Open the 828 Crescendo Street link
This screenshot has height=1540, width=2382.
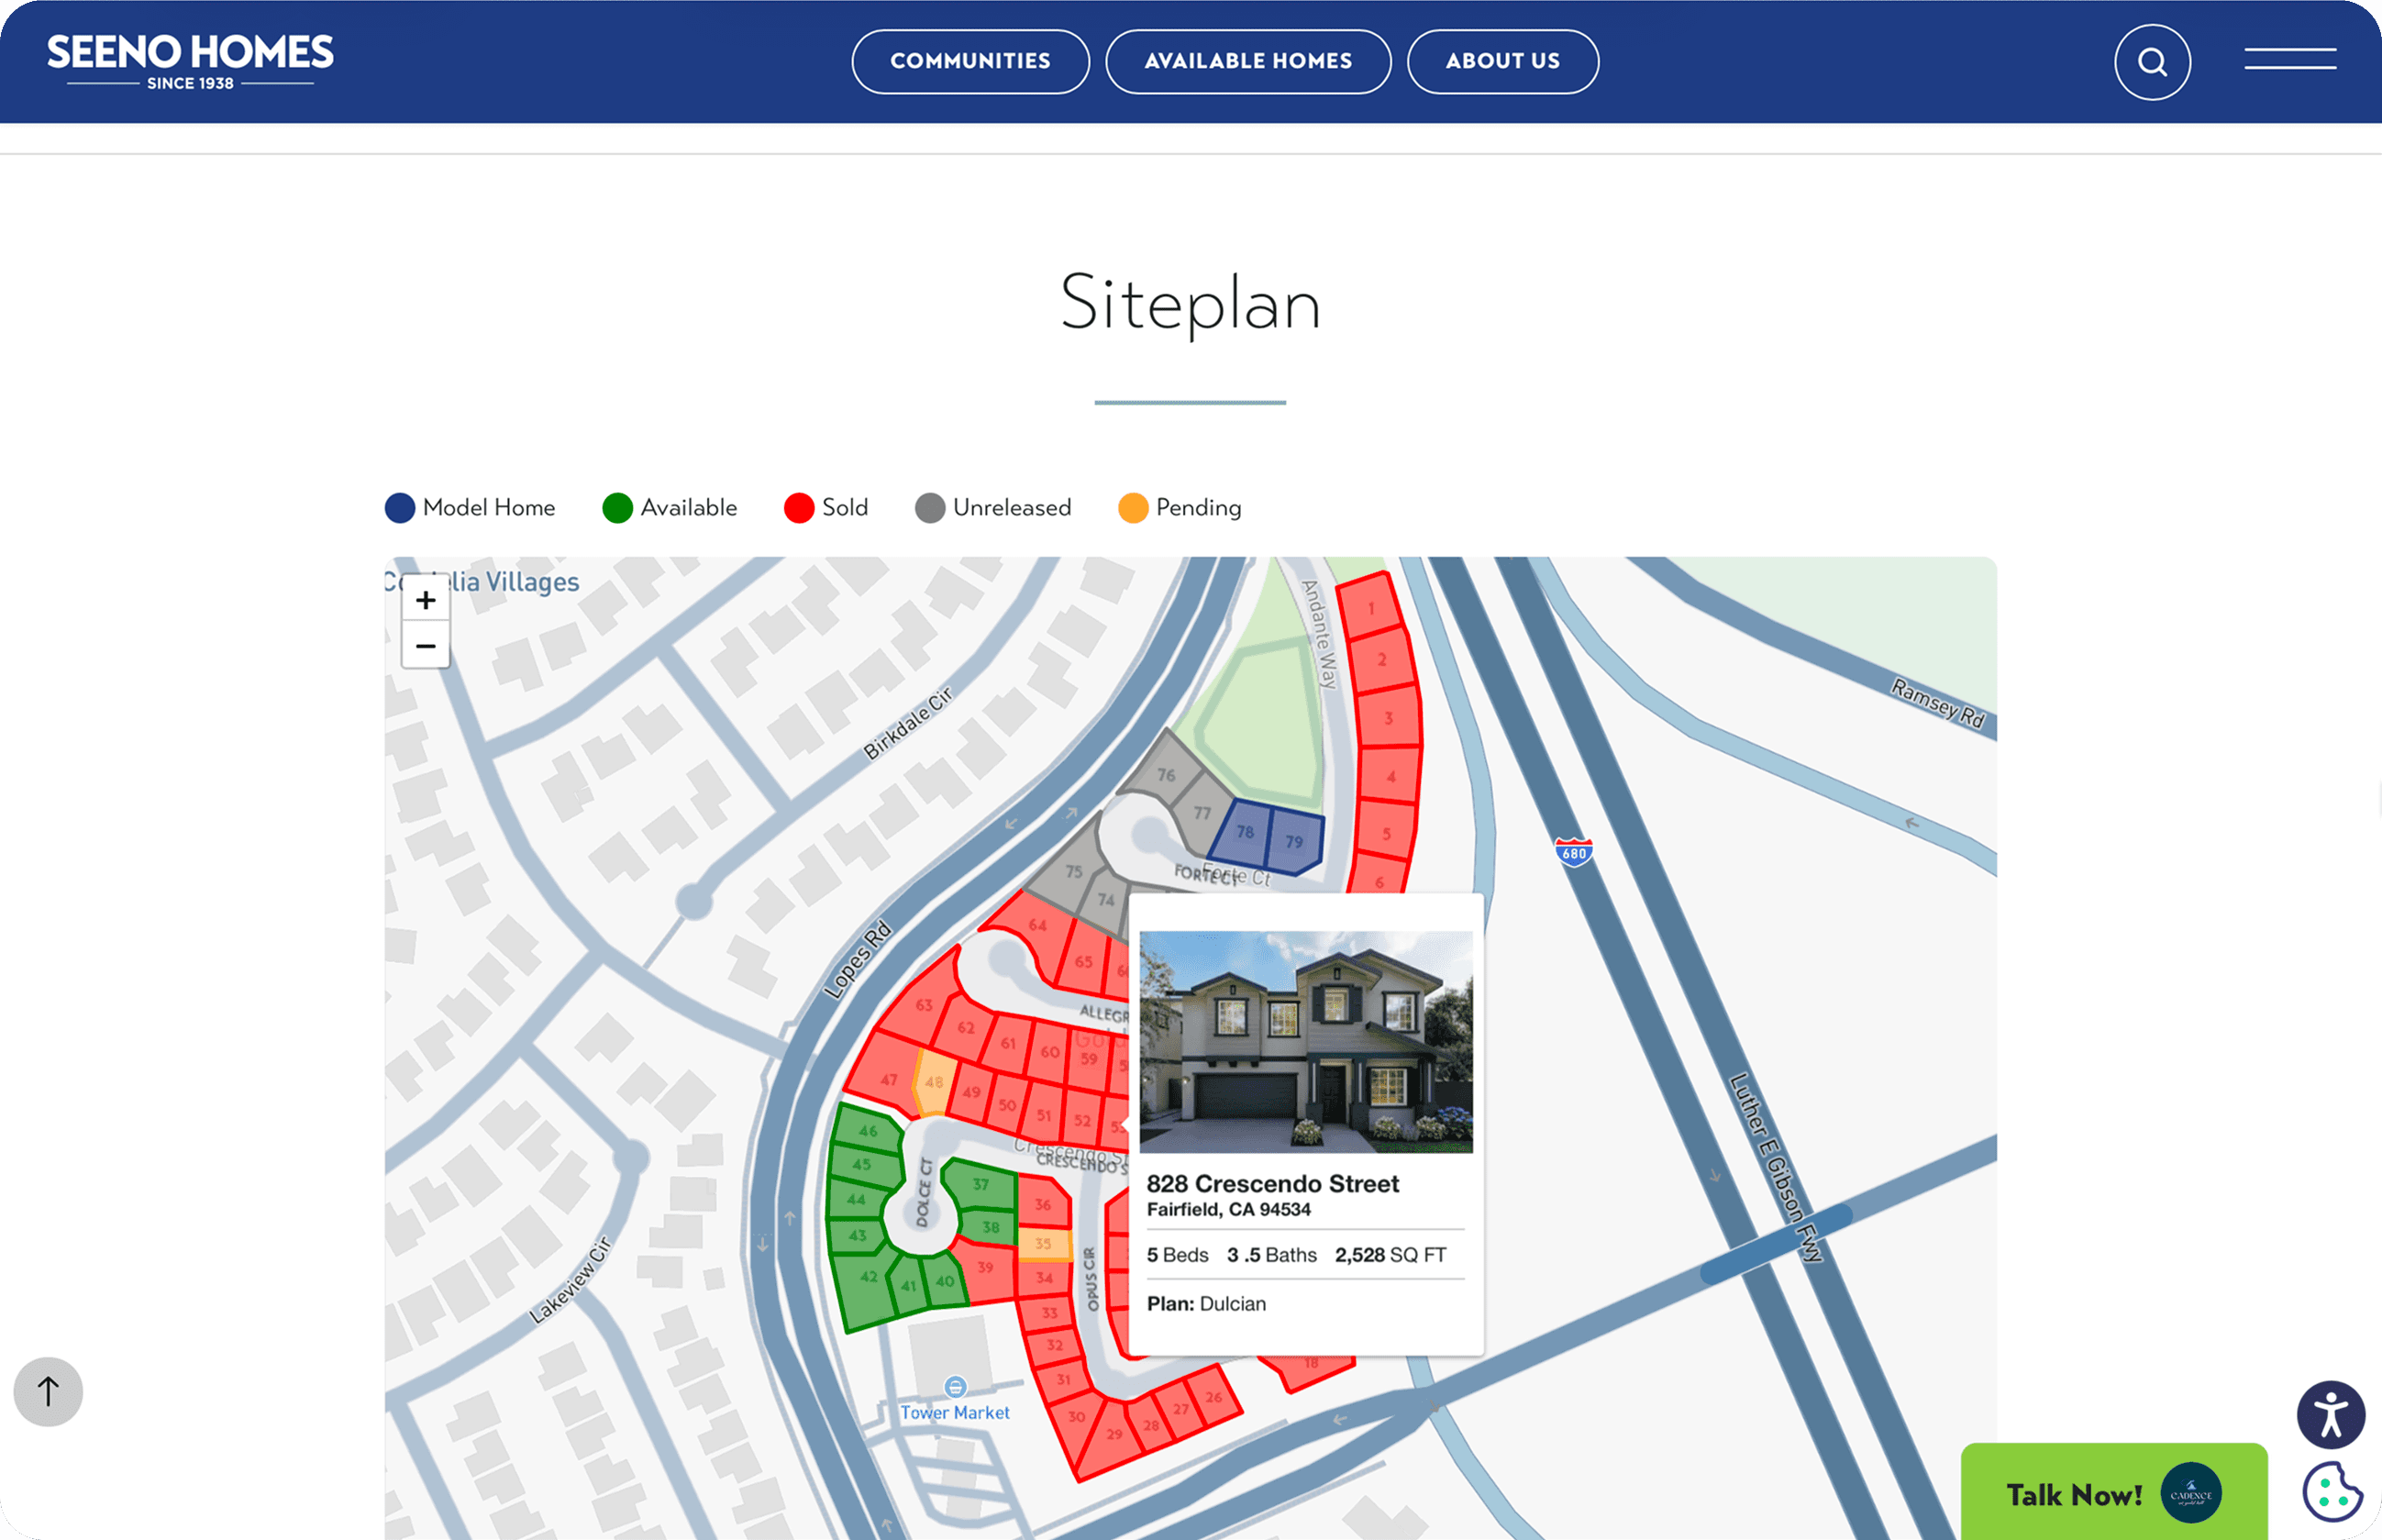pos(1272,1184)
